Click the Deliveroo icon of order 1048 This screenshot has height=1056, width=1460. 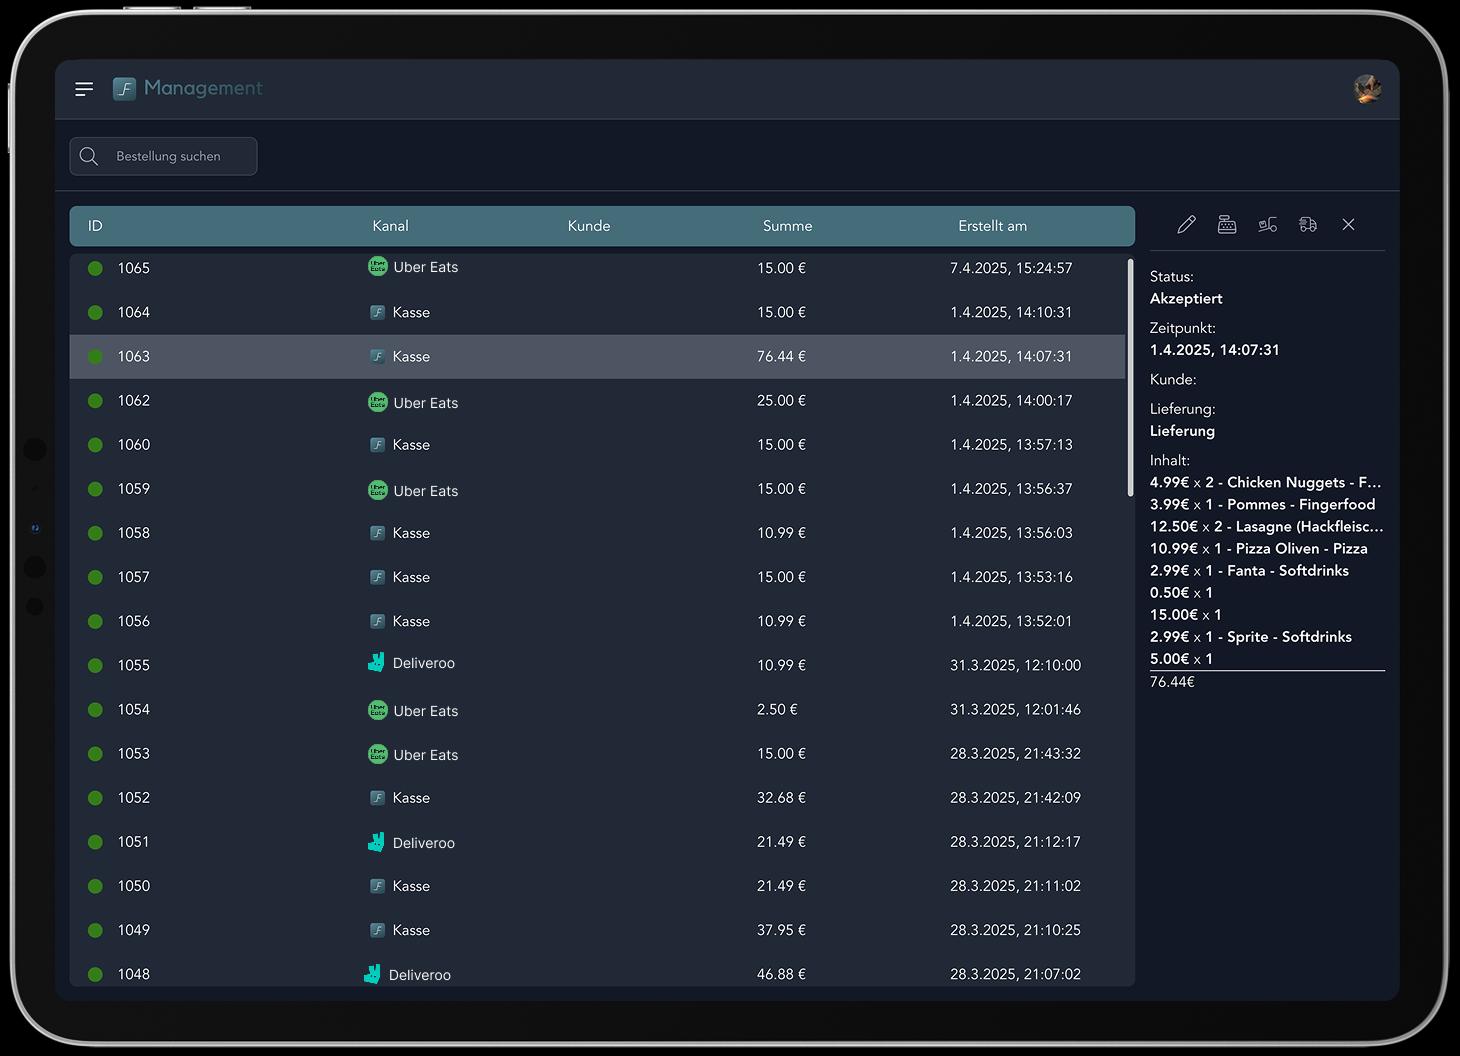point(373,974)
